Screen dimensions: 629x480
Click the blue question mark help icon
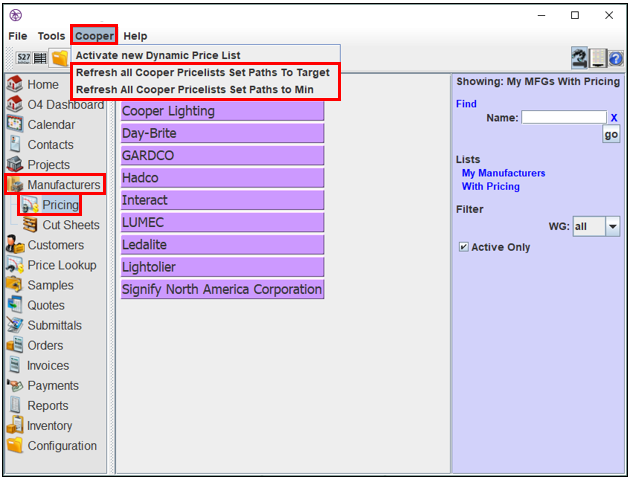coord(616,59)
